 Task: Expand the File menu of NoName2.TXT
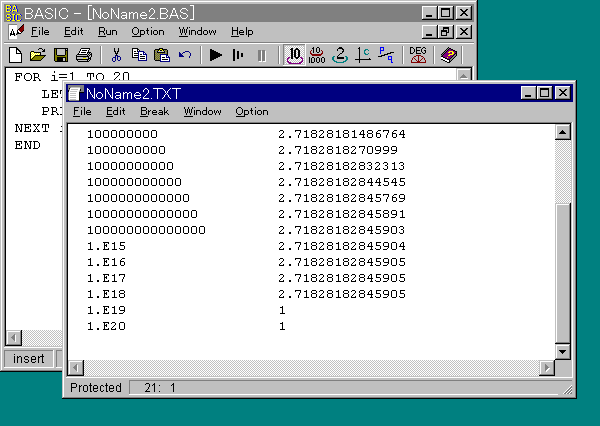pos(82,111)
